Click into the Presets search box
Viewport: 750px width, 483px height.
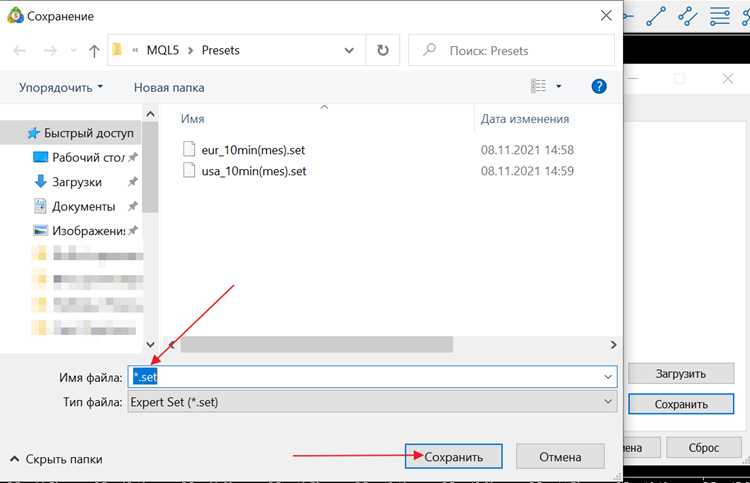point(511,50)
